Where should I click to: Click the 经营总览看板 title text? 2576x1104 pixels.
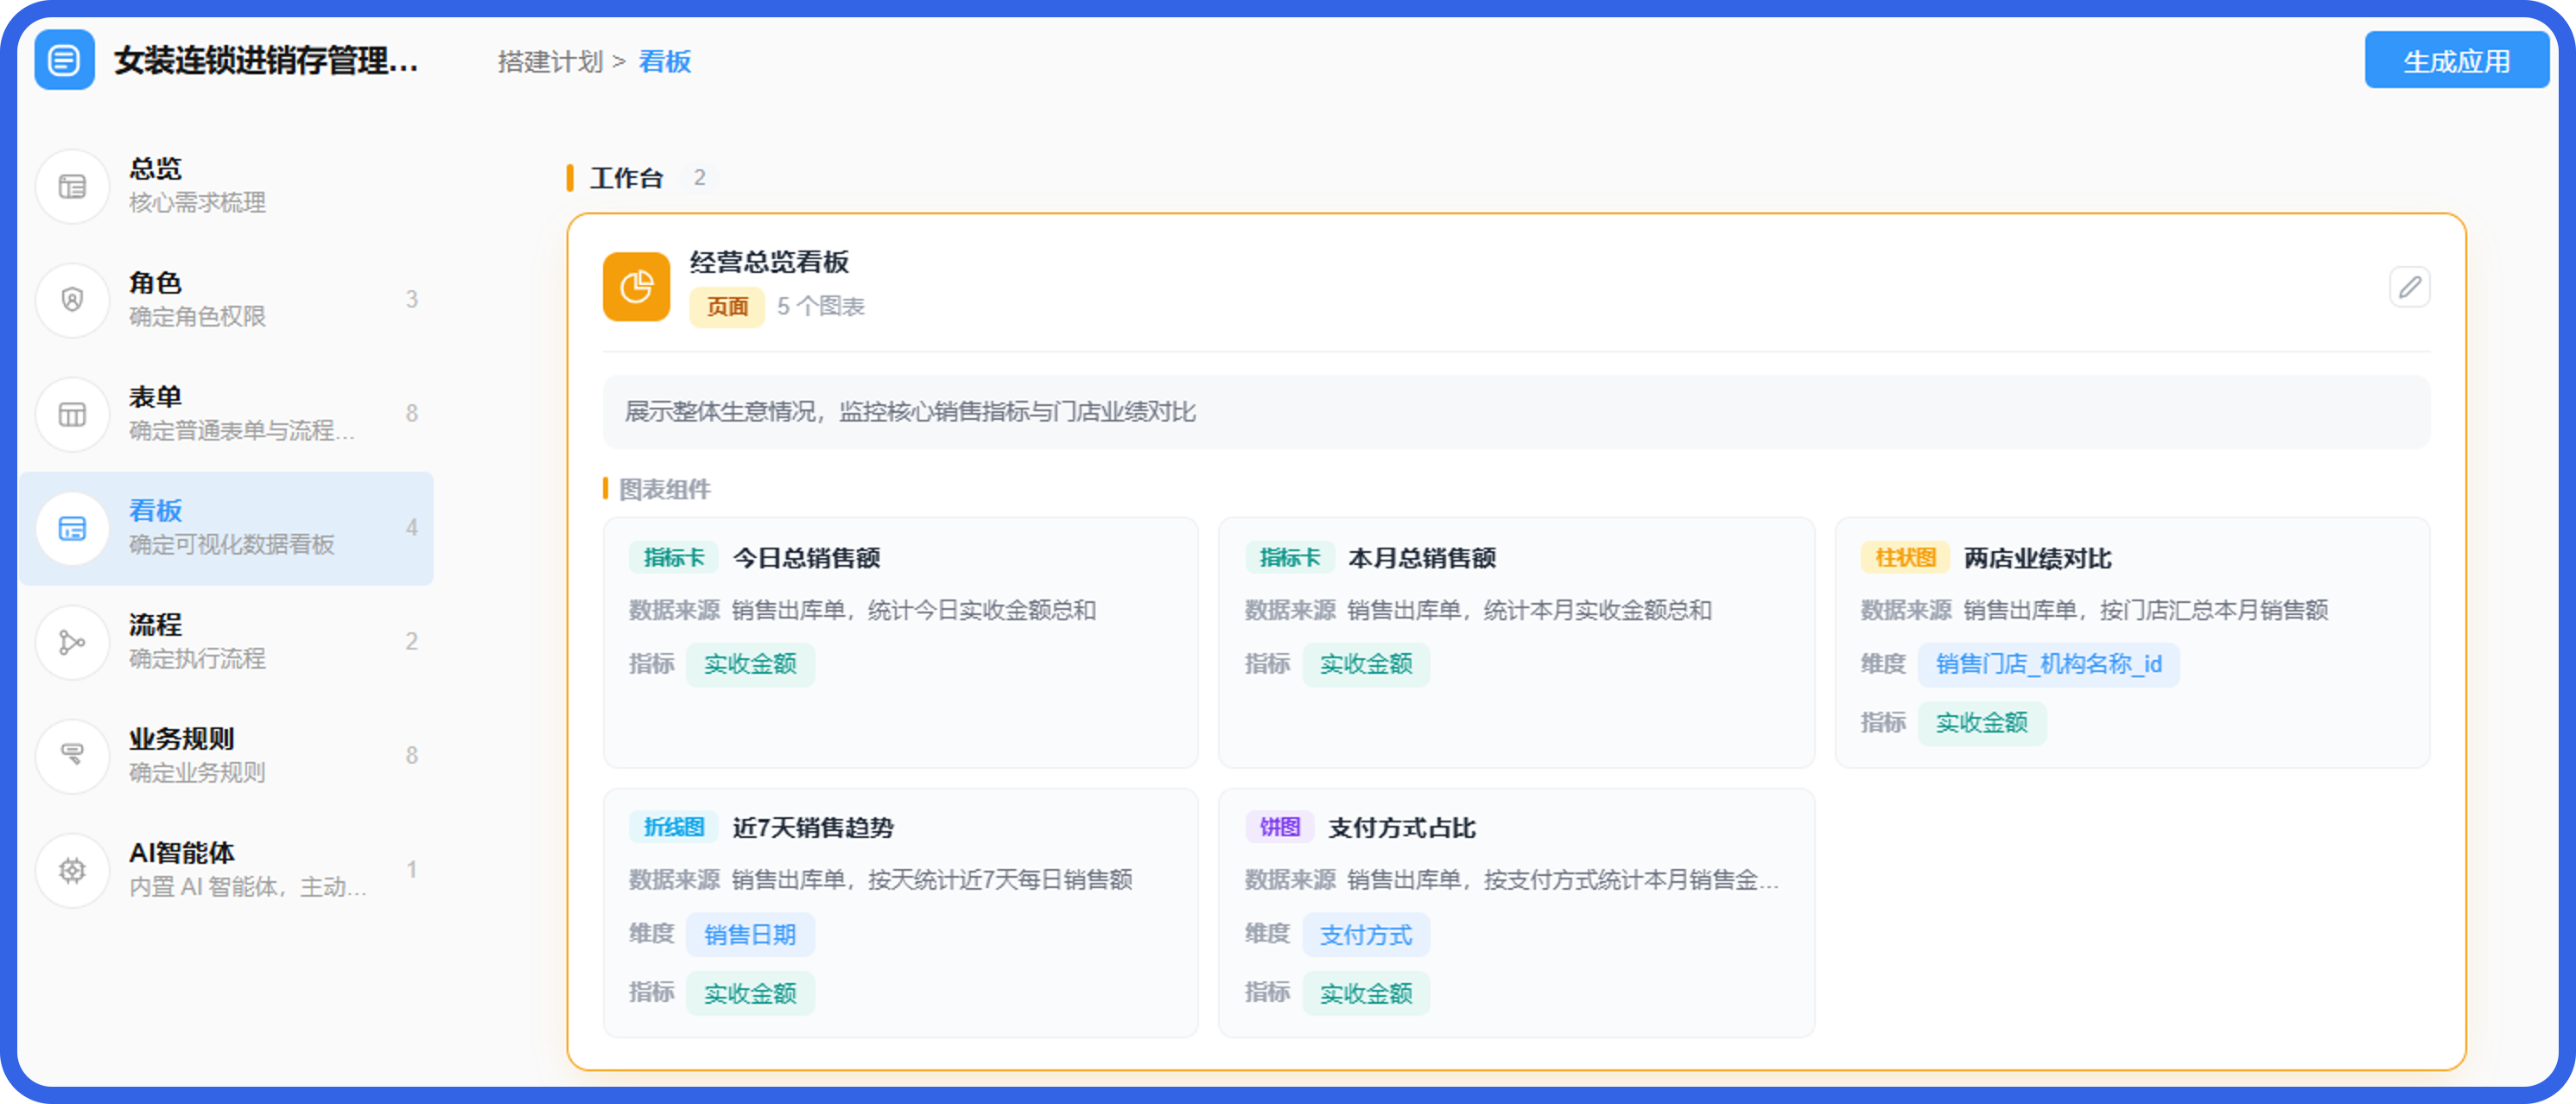(769, 262)
